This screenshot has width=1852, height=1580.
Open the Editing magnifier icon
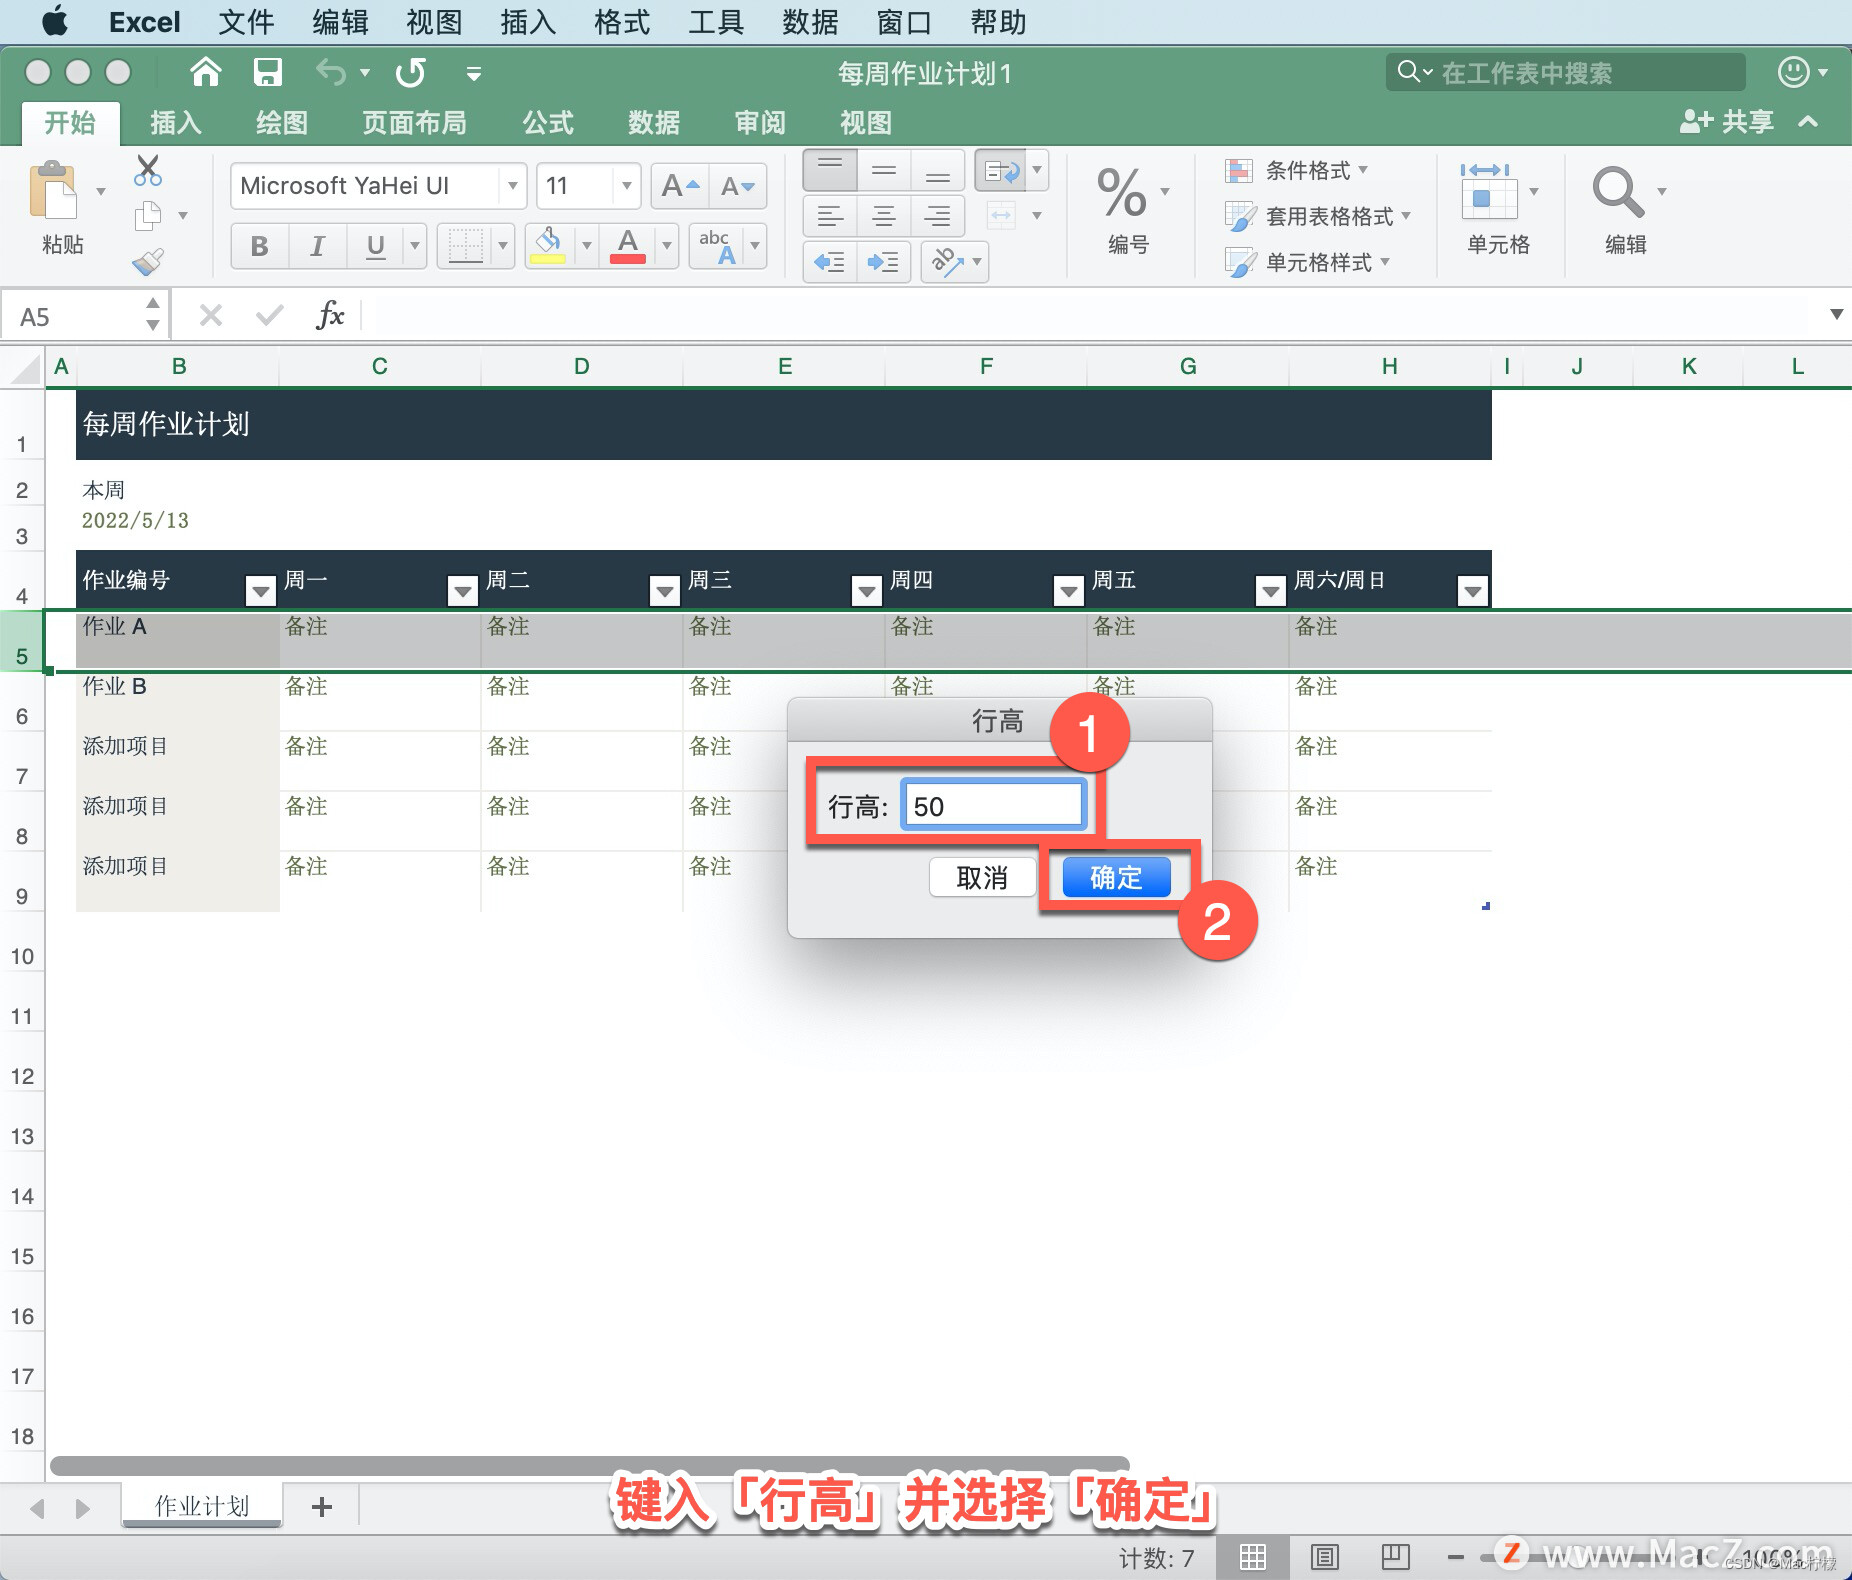(x=1617, y=191)
